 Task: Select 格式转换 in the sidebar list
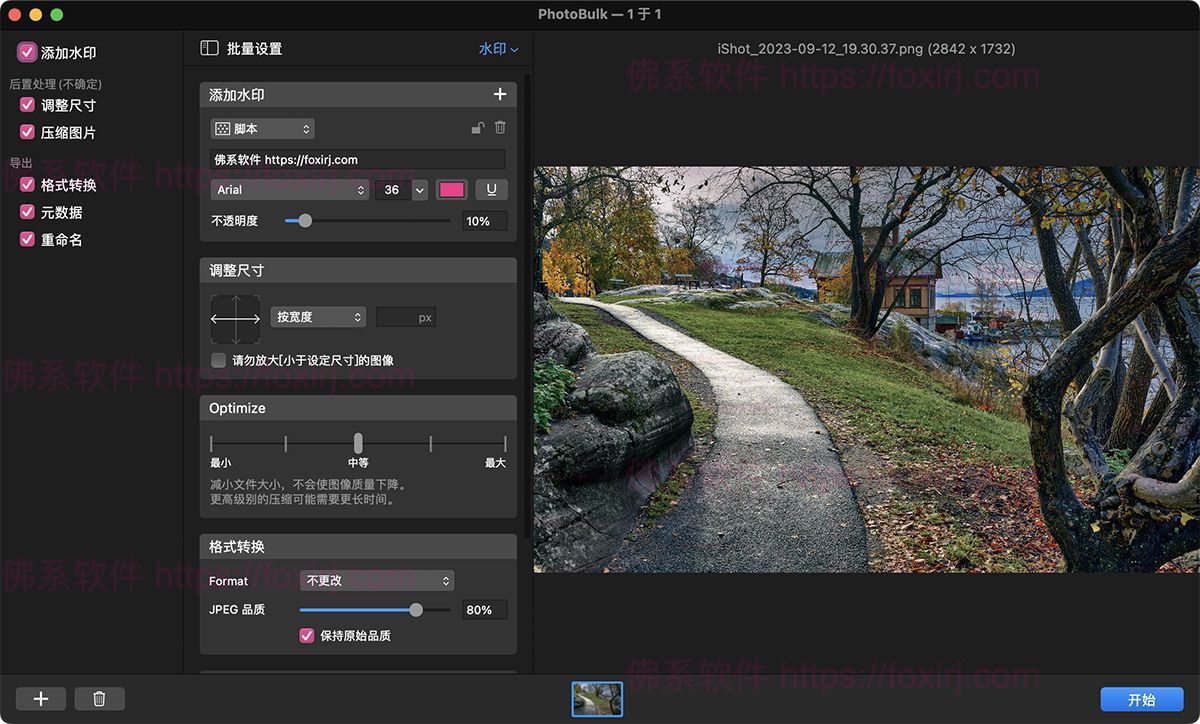68,185
